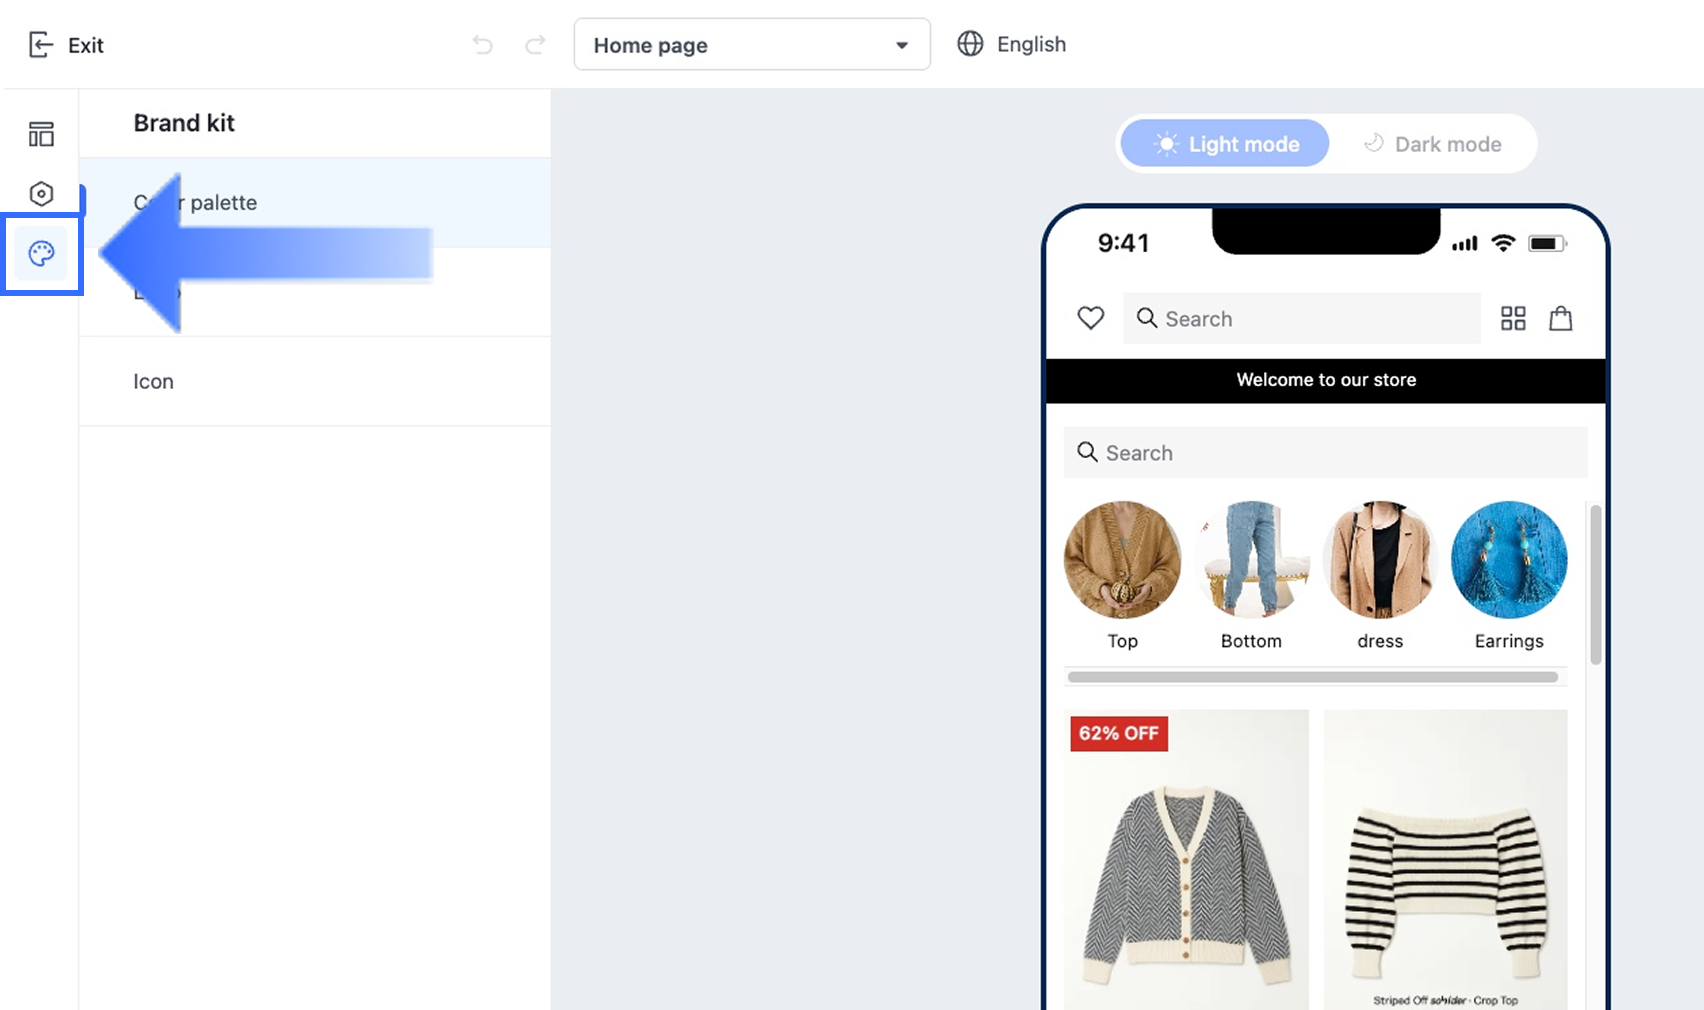This screenshot has width=1704, height=1010.
Task: Undo the last change
Action: (x=483, y=45)
